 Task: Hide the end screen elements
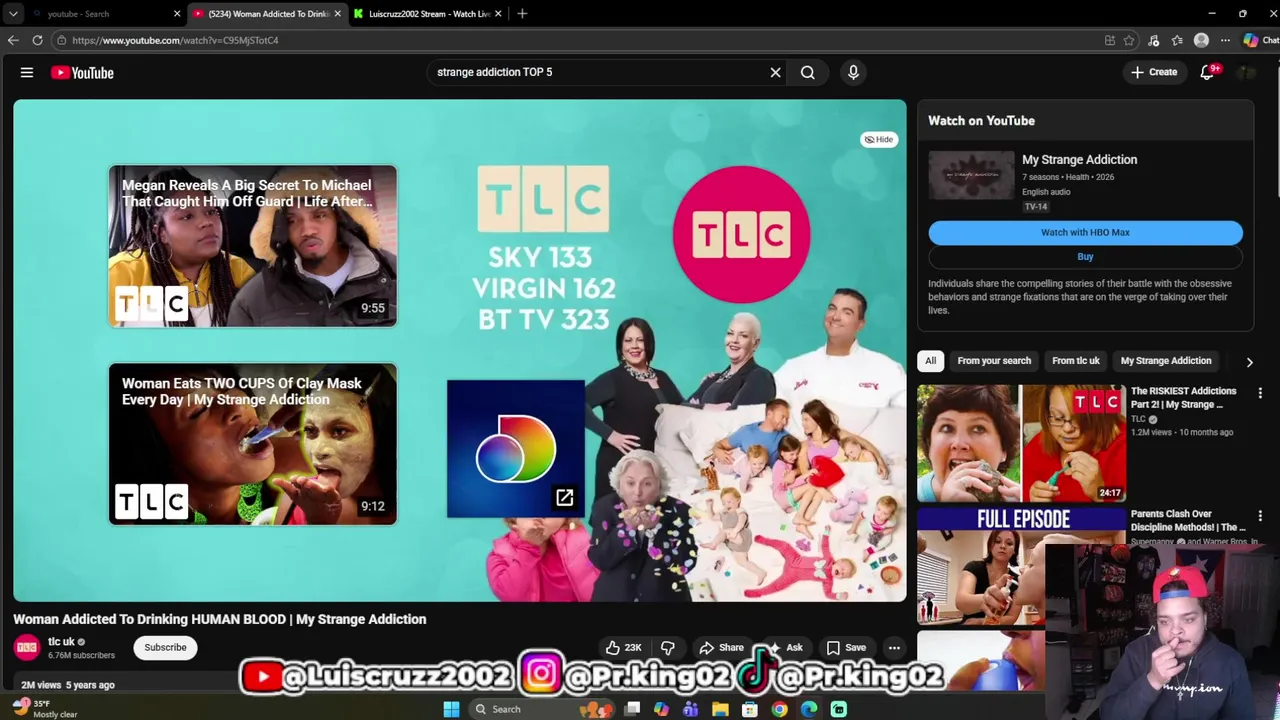click(x=879, y=139)
